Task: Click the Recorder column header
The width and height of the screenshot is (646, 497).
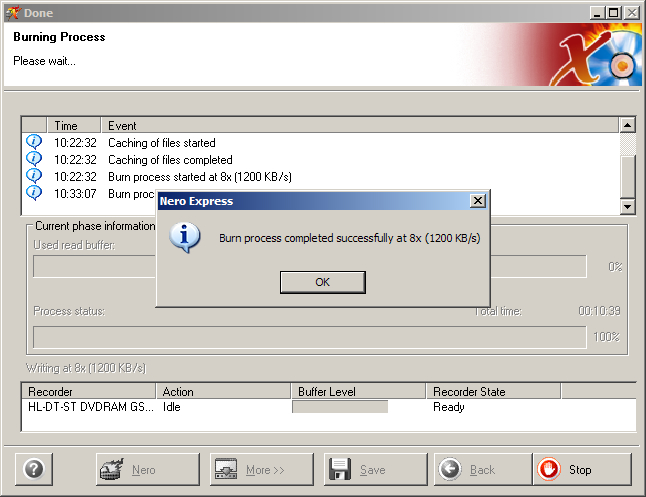Action: pyautogui.click(x=89, y=392)
